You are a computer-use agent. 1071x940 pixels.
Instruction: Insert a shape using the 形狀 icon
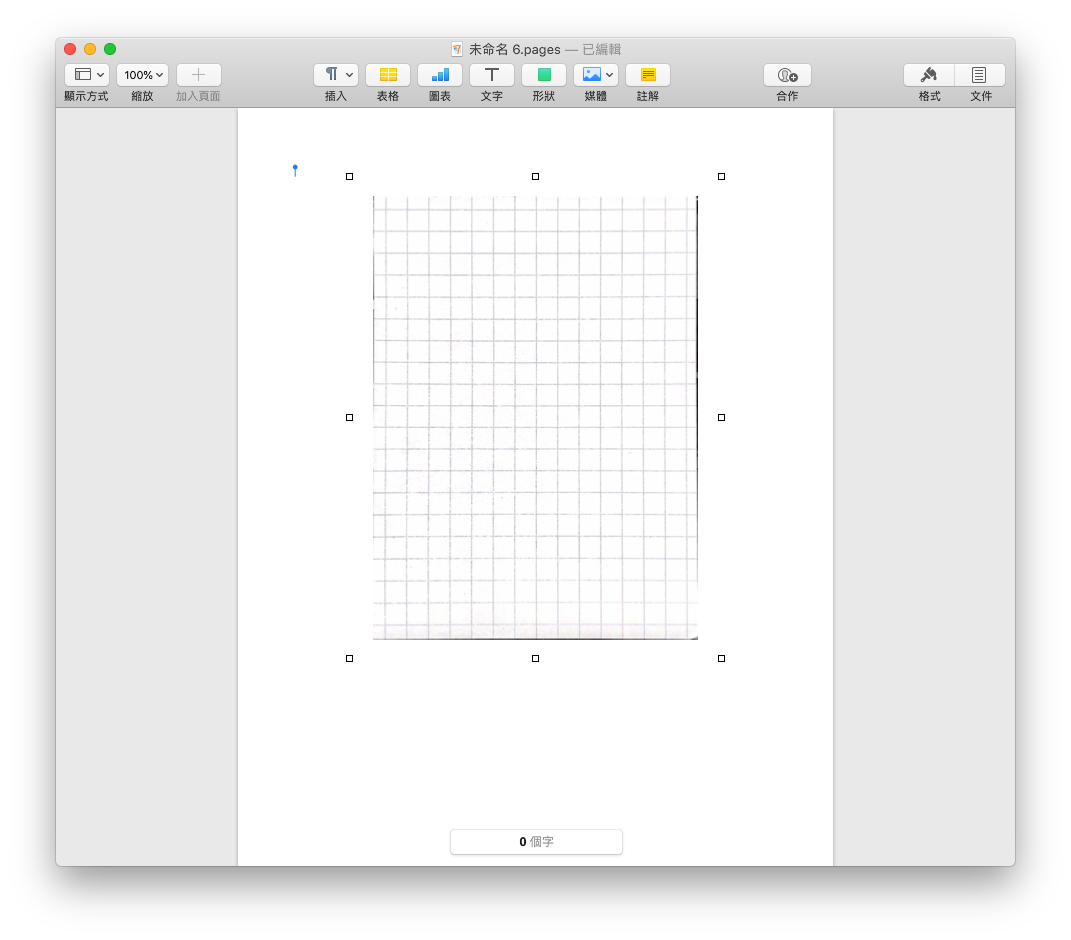pyautogui.click(x=544, y=74)
